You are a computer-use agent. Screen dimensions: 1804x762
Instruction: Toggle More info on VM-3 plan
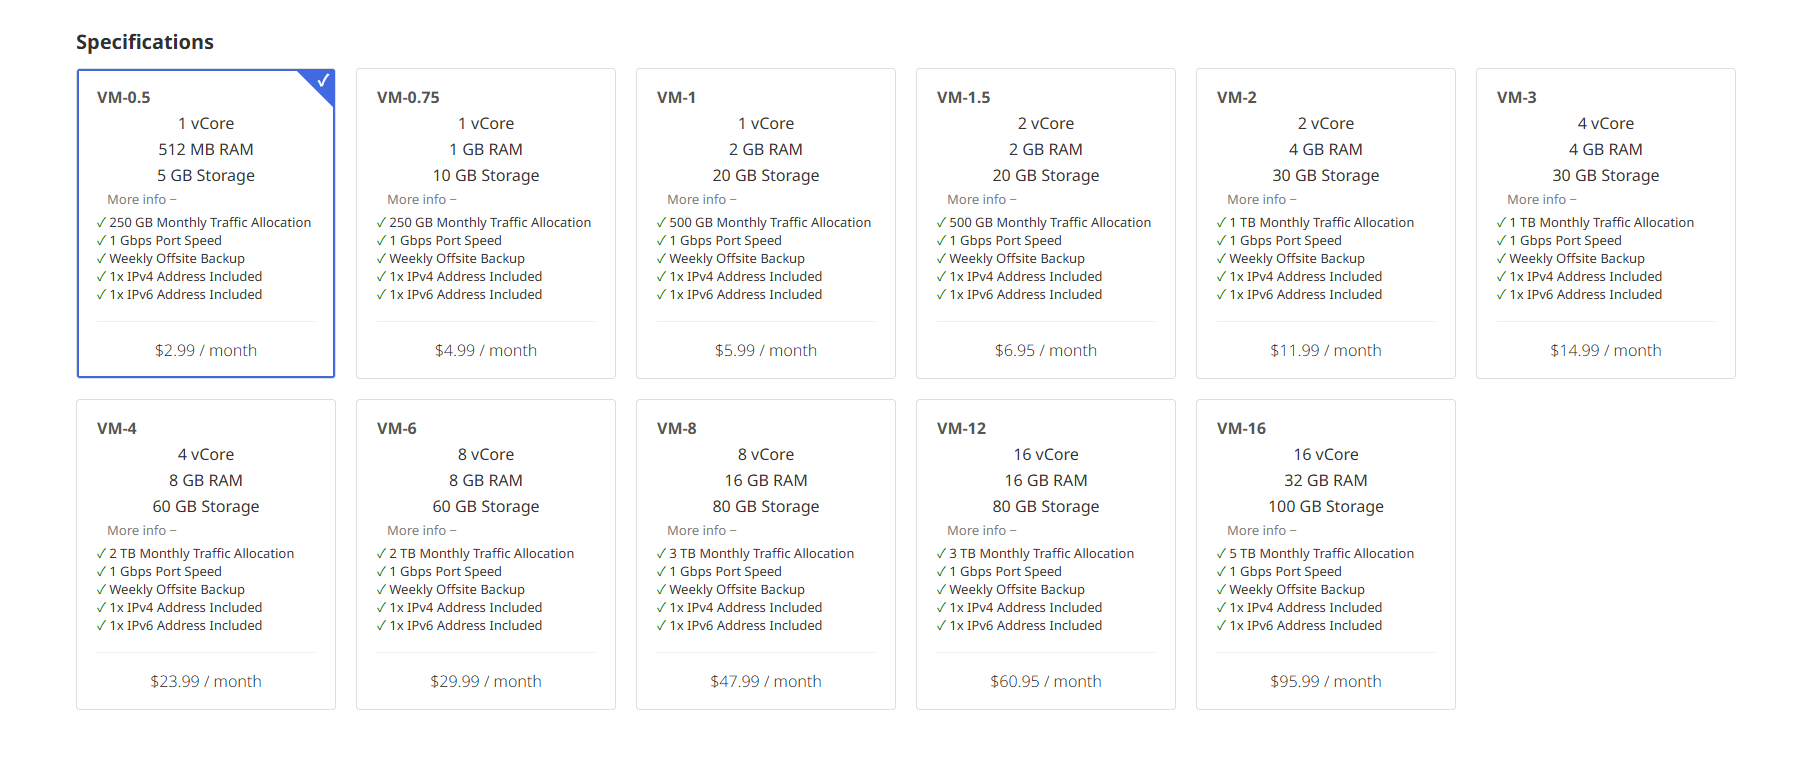[x=1541, y=200]
